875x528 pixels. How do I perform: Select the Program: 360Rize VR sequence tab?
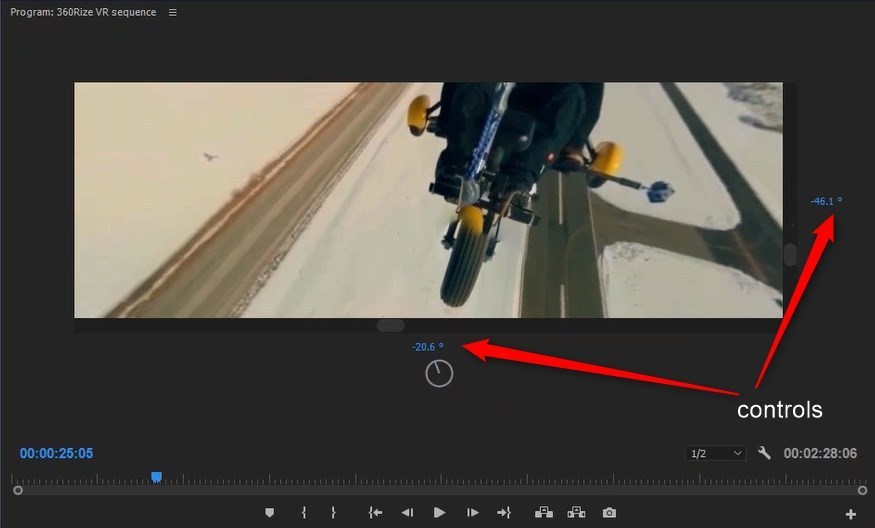83,12
